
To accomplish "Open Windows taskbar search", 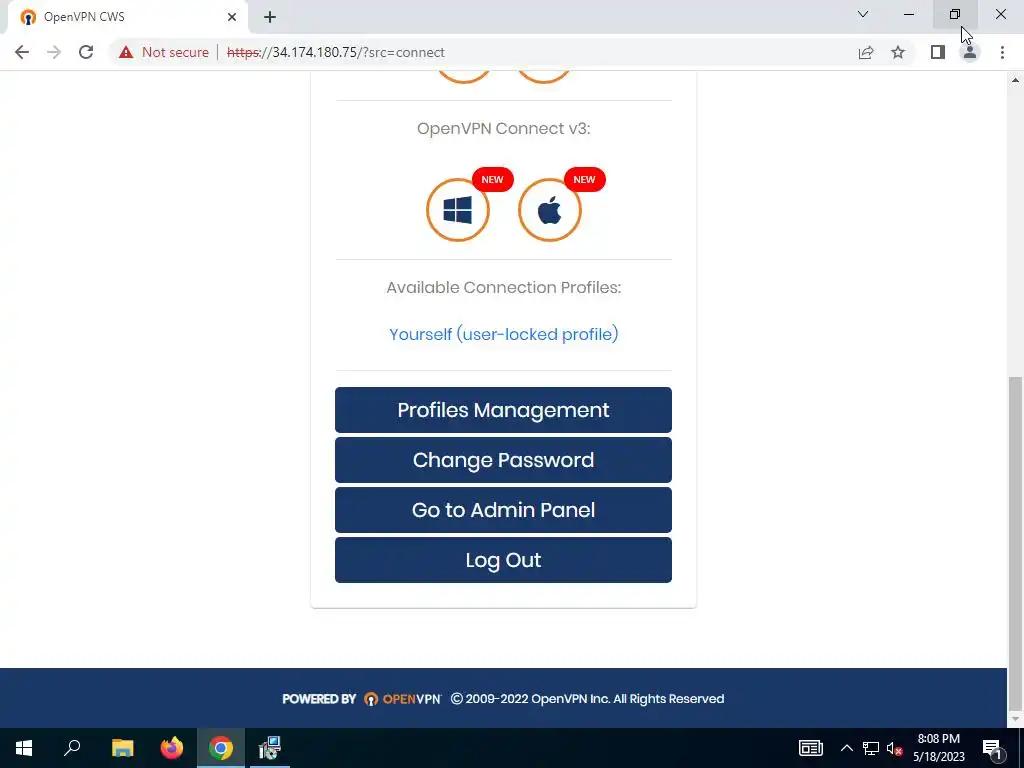I will pos(72,748).
